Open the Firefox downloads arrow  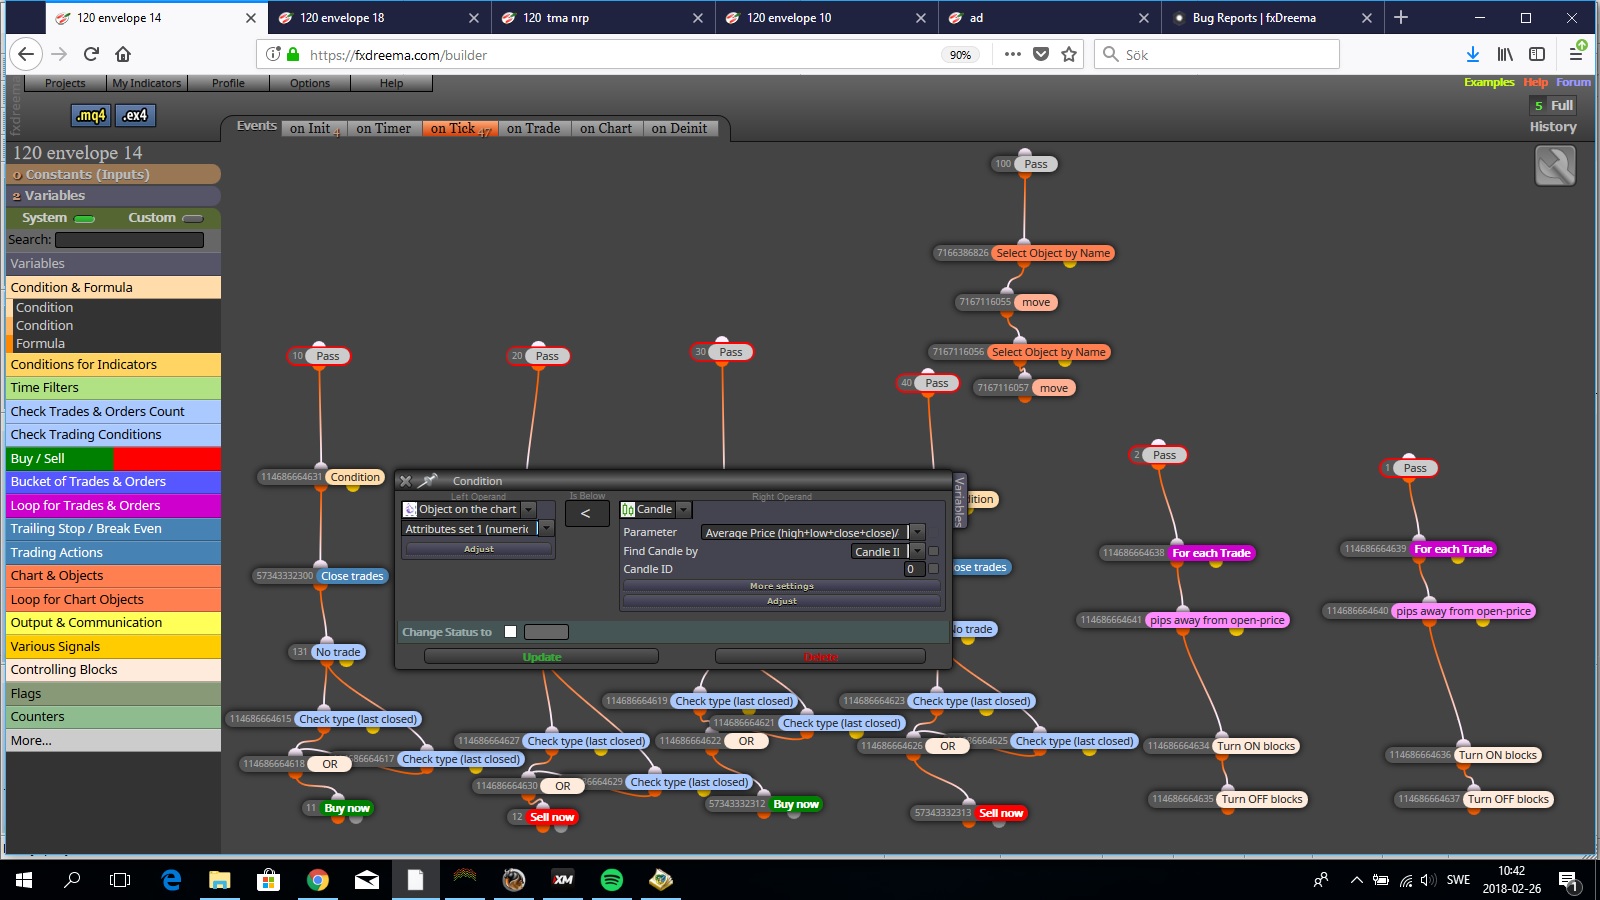(x=1472, y=54)
